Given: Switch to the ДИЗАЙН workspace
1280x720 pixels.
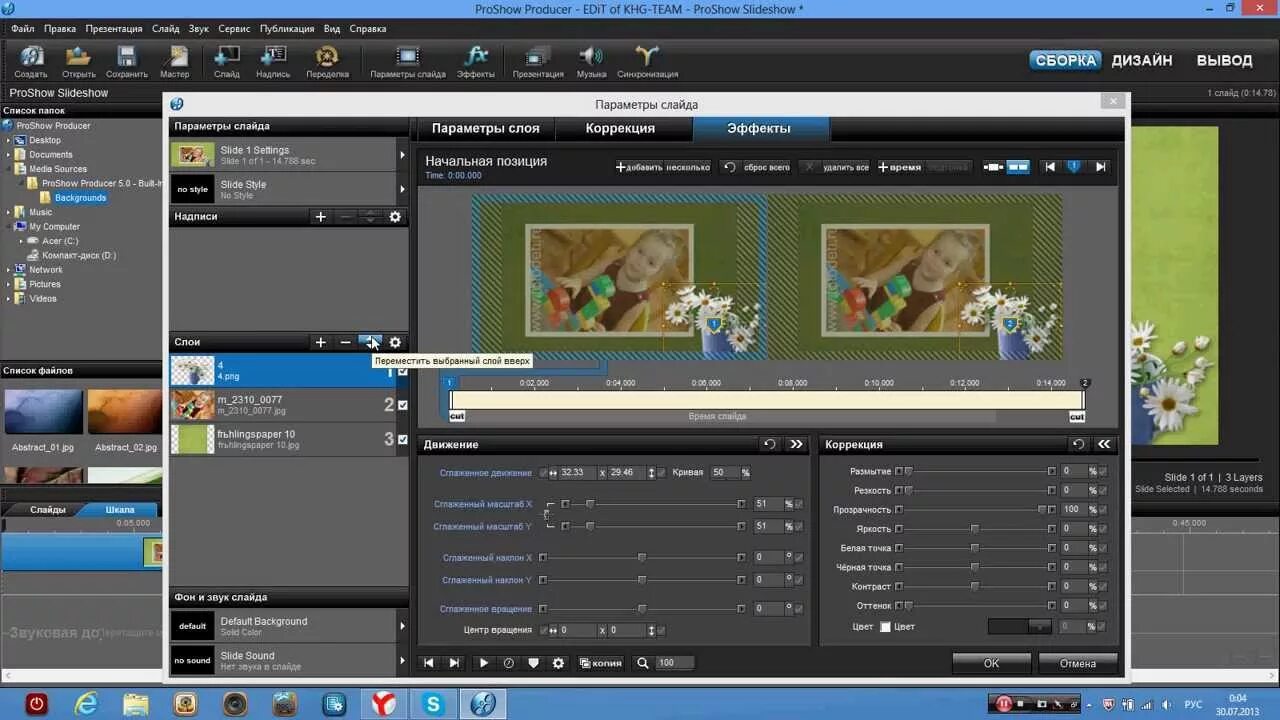Looking at the screenshot, I should 1142,60.
